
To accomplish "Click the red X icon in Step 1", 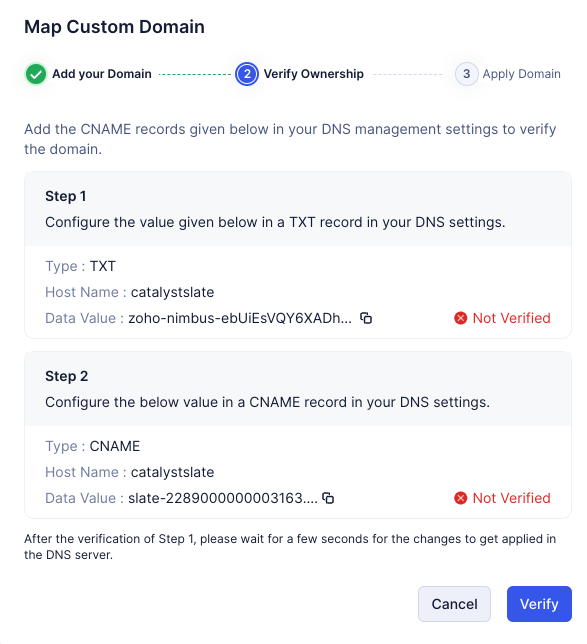I will pyautogui.click(x=460, y=318).
